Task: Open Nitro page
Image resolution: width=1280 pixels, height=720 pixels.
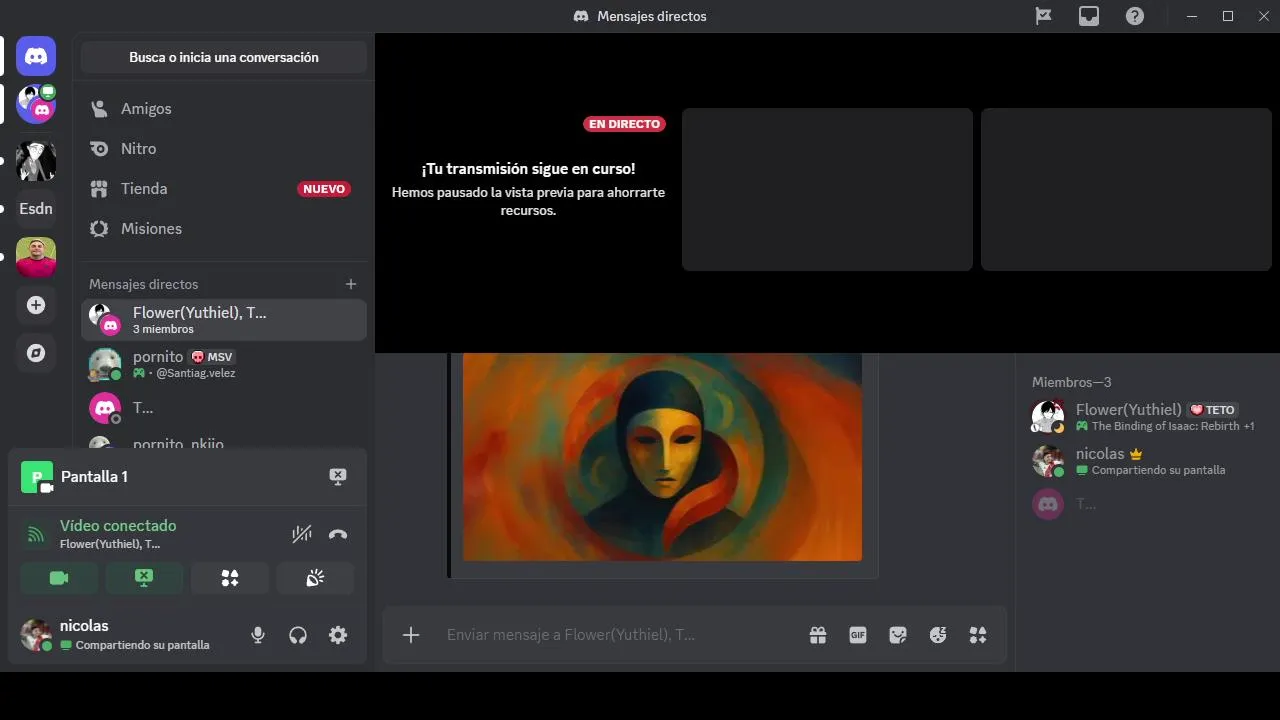Action: tap(224, 149)
